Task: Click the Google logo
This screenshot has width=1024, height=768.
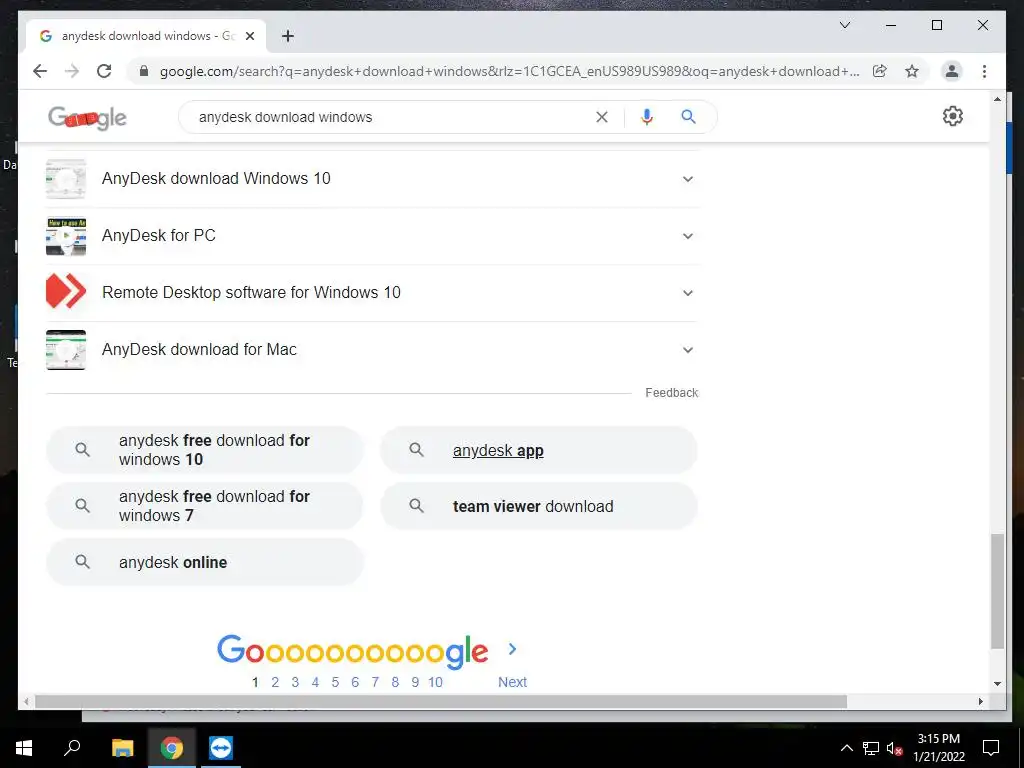Action: tap(87, 118)
